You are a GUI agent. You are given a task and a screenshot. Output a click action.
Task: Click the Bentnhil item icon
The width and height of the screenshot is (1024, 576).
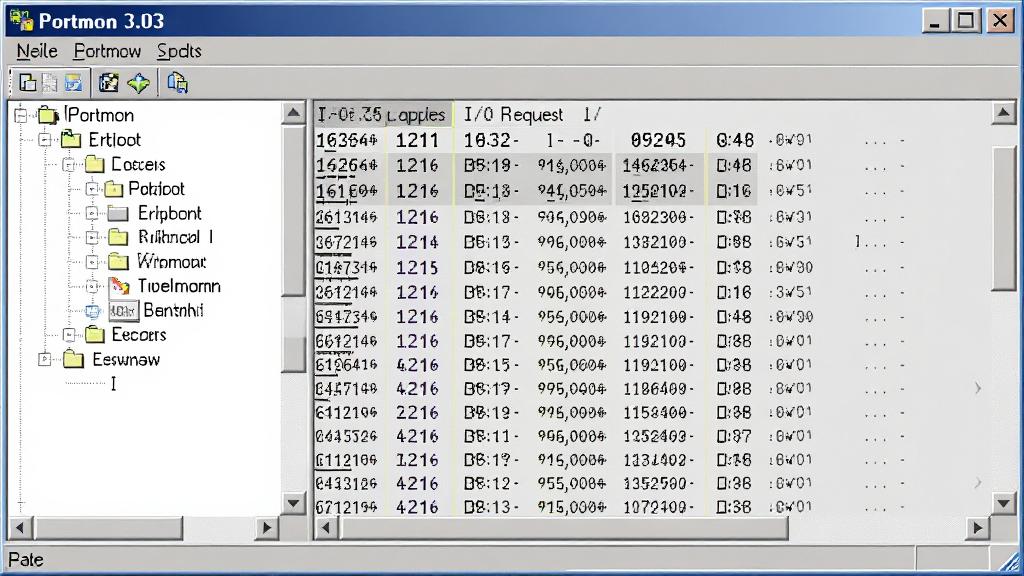coord(123,311)
